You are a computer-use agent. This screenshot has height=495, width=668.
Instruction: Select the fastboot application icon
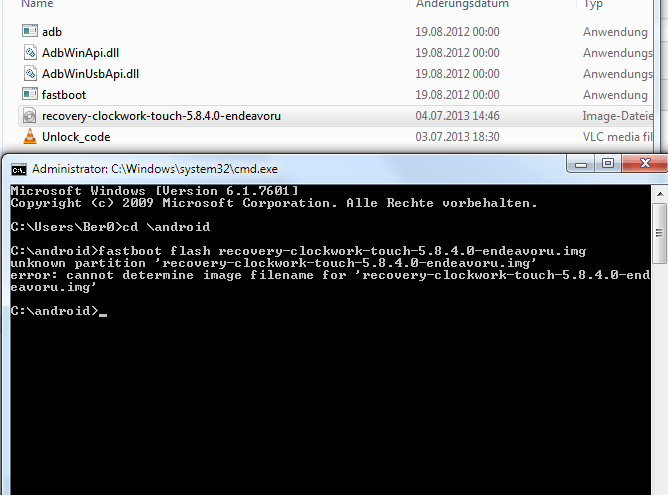point(29,94)
